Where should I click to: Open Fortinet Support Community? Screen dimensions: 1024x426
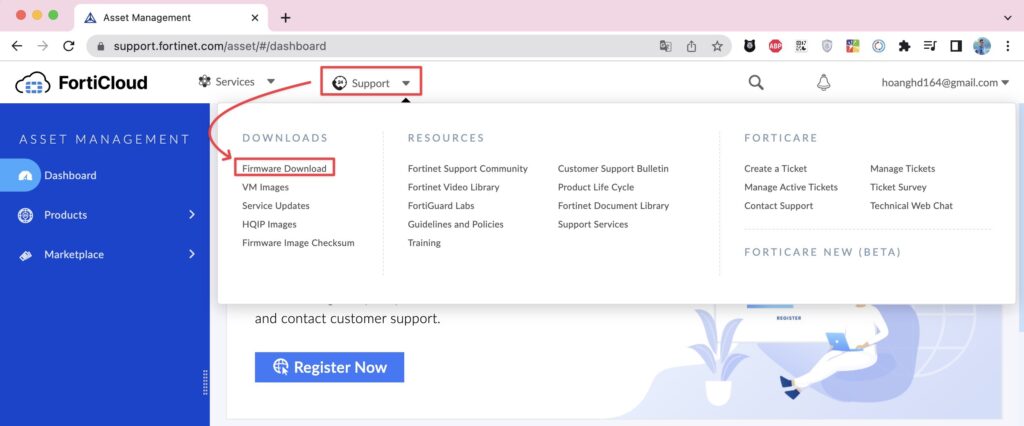tap(468, 169)
